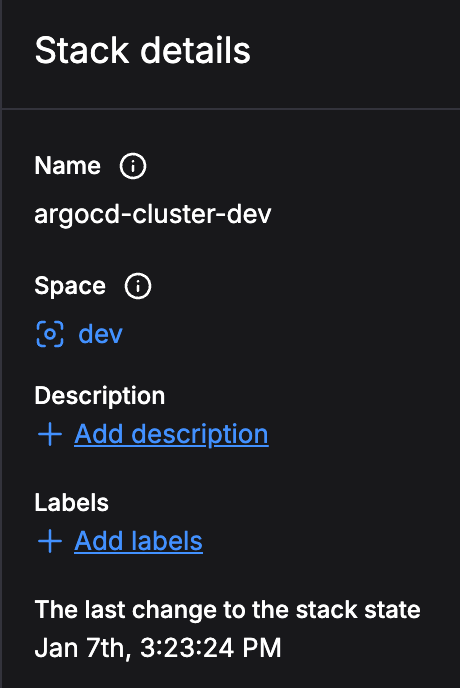Click the divider line under Stack details header
Image resolution: width=460 pixels, height=688 pixels.
click(x=231, y=108)
